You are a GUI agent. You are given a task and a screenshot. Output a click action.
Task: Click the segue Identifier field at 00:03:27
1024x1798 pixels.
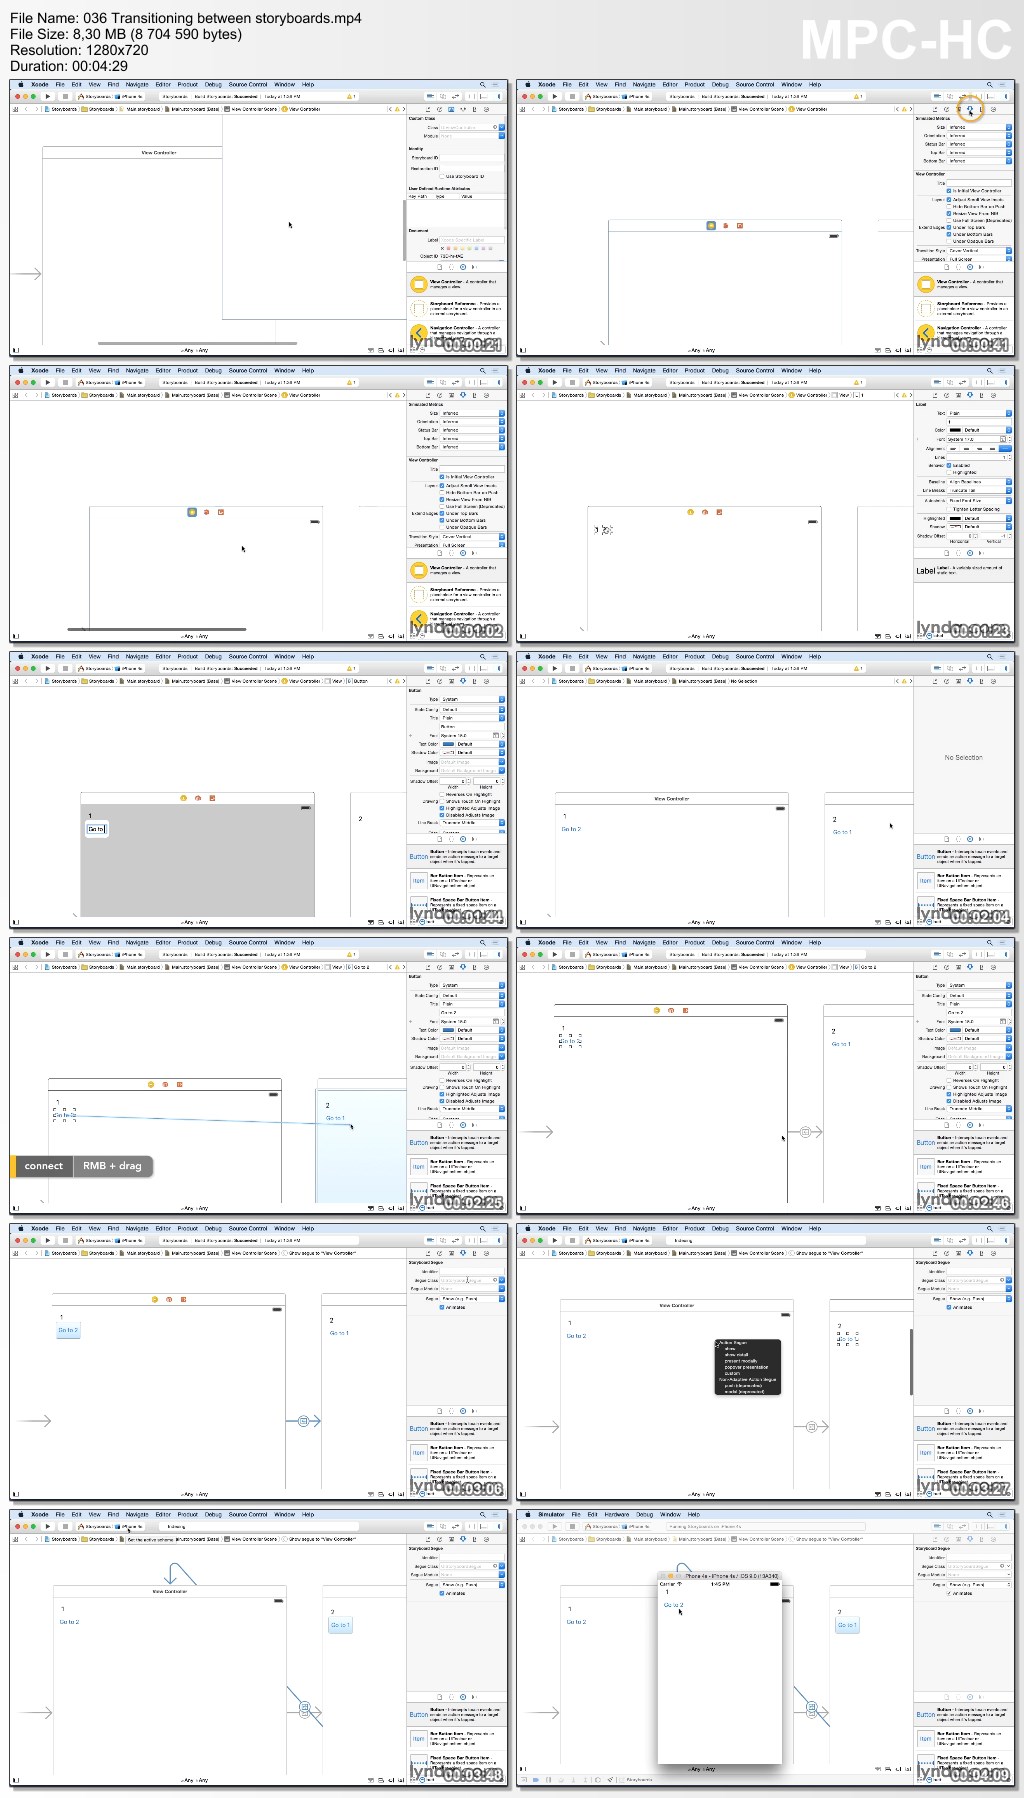(x=979, y=1271)
